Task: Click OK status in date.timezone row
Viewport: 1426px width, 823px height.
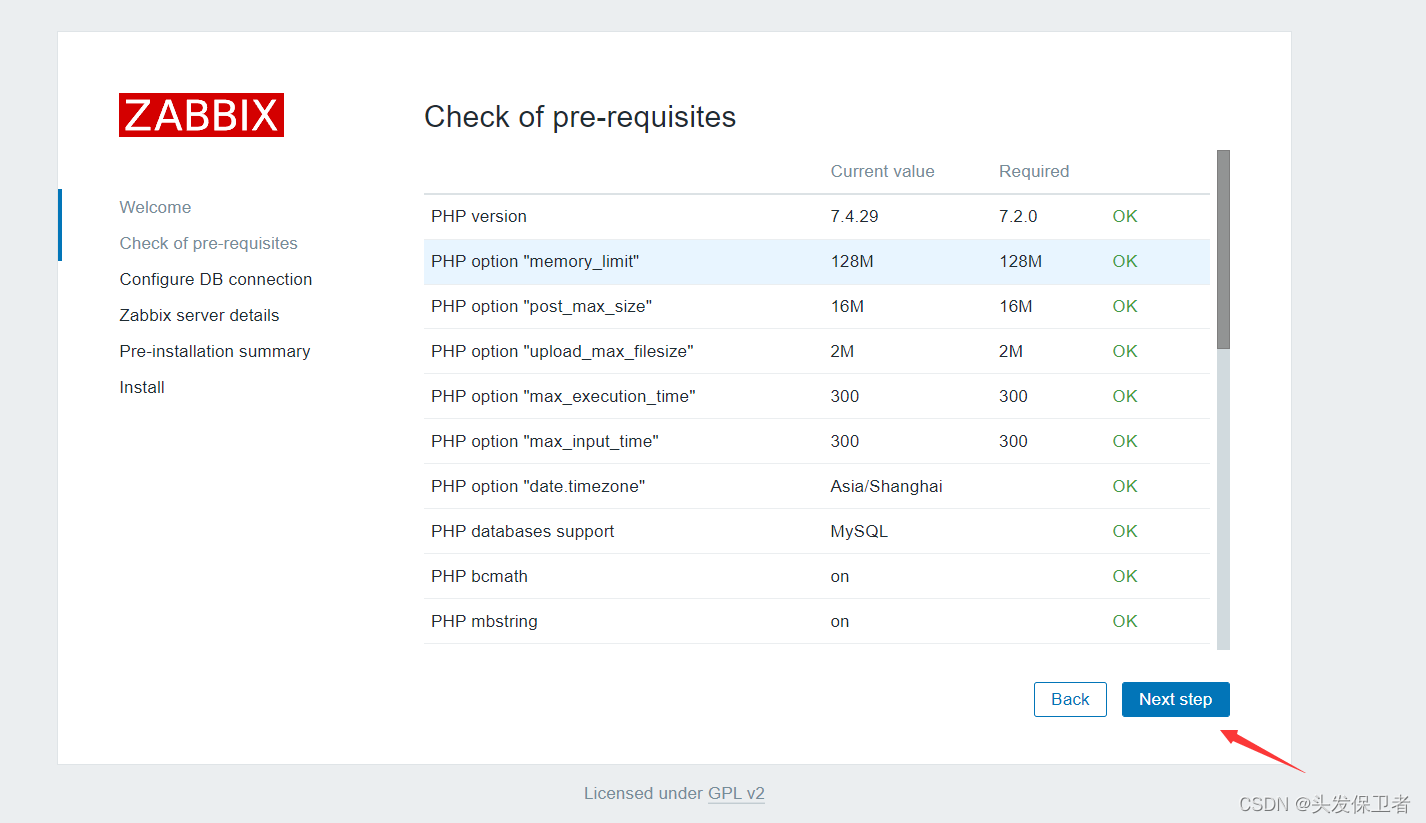Action: tap(1125, 486)
